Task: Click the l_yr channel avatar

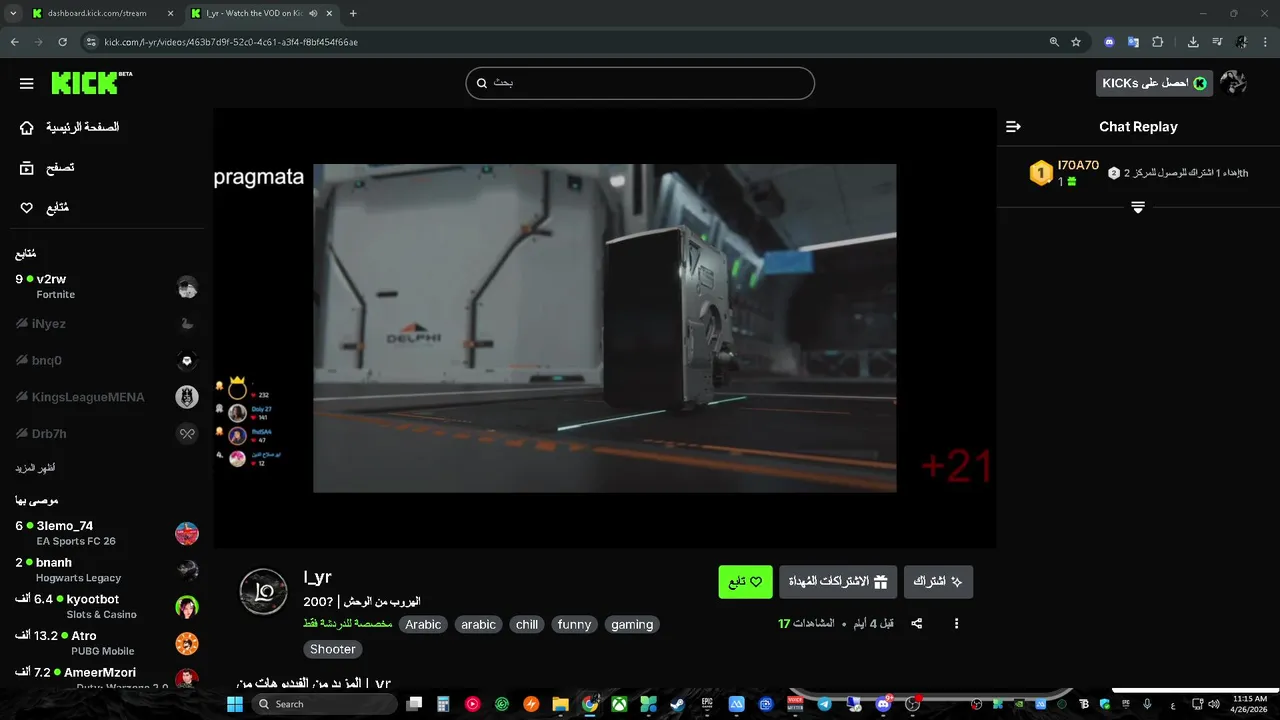Action: click(264, 592)
